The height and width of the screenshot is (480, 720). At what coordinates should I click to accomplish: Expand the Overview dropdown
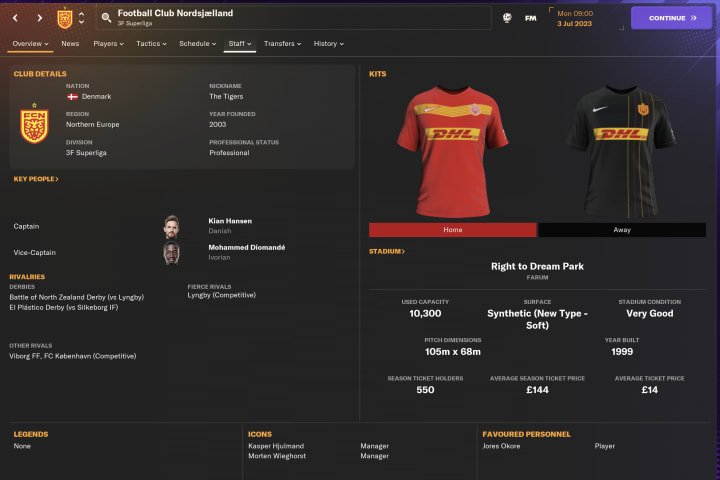(30, 44)
